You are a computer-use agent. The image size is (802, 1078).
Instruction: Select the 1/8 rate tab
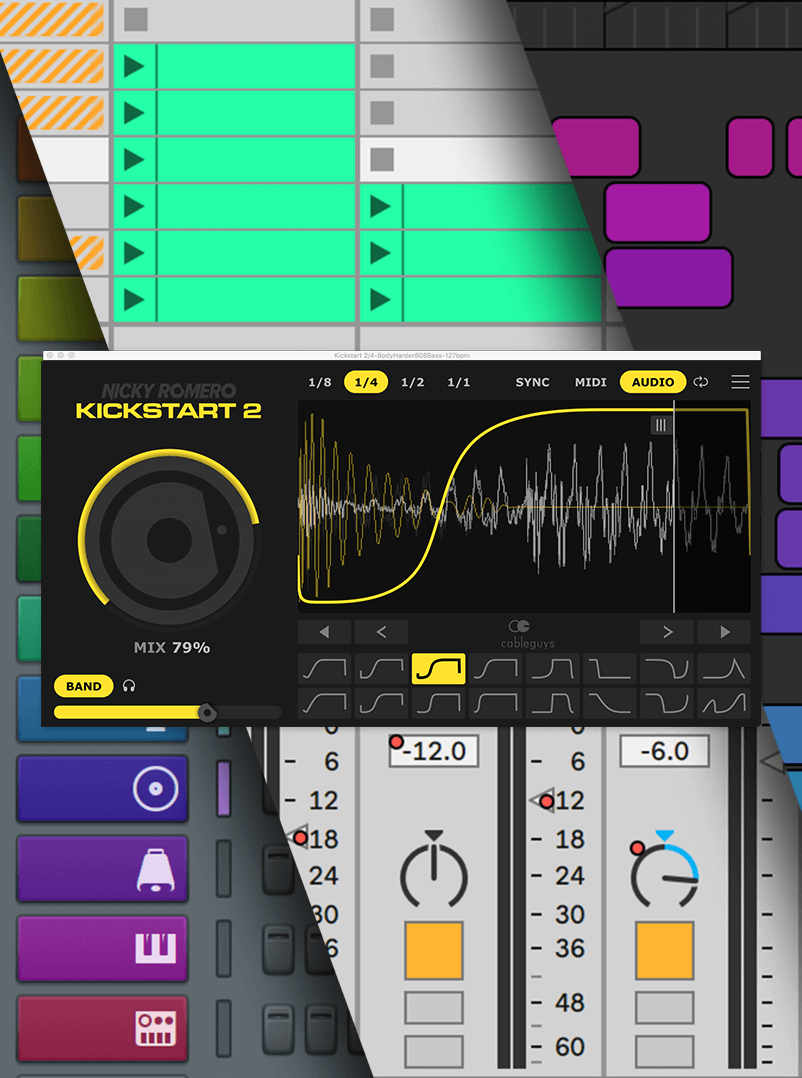coord(321,381)
